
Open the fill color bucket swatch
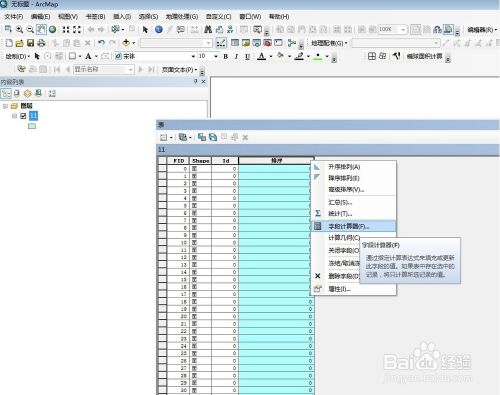pos(280,56)
